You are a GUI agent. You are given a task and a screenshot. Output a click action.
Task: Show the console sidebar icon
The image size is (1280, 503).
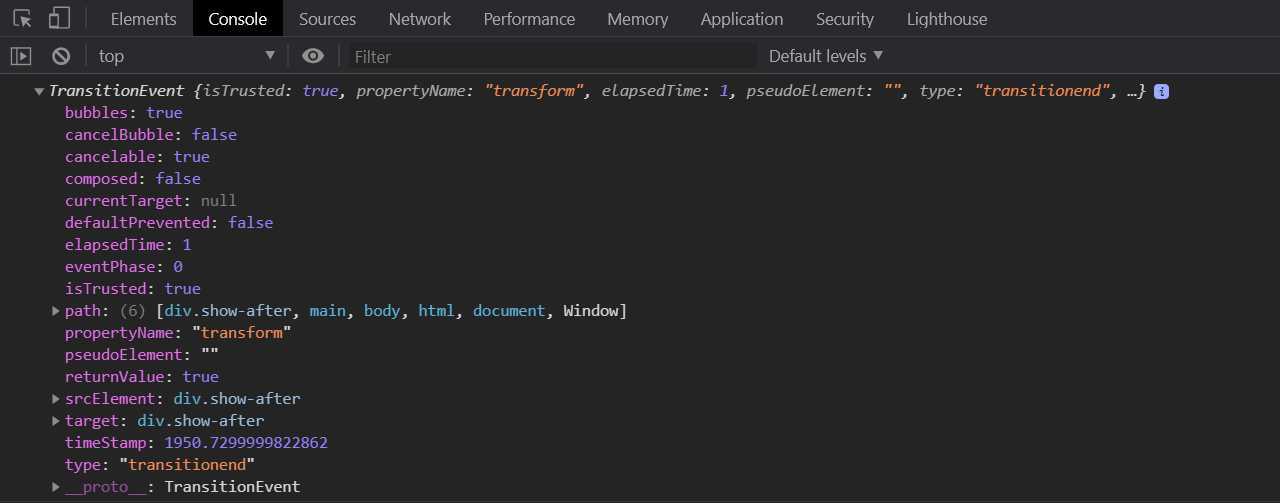coord(21,56)
